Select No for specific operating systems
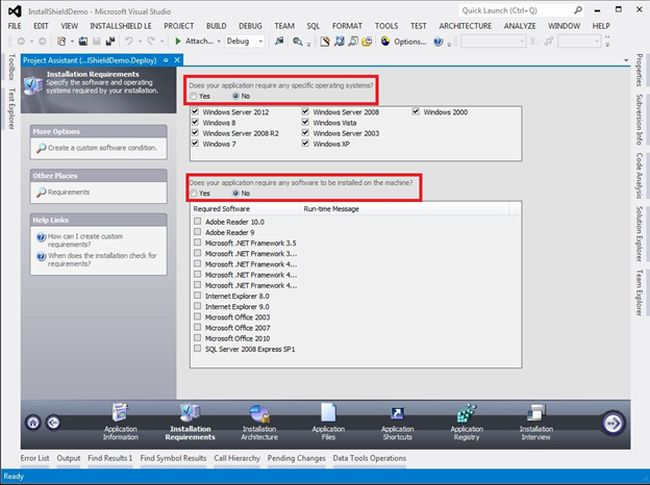 pos(236,96)
